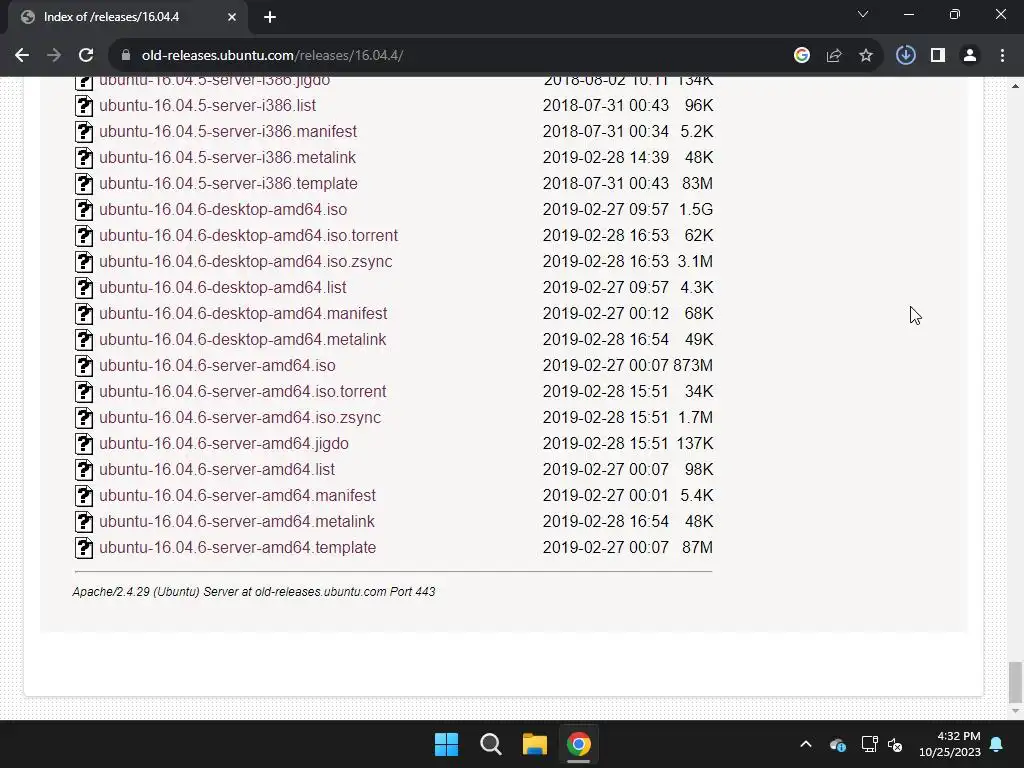Image resolution: width=1024 pixels, height=768 pixels.
Task: Go back to the previous page
Action: (22, 56)
